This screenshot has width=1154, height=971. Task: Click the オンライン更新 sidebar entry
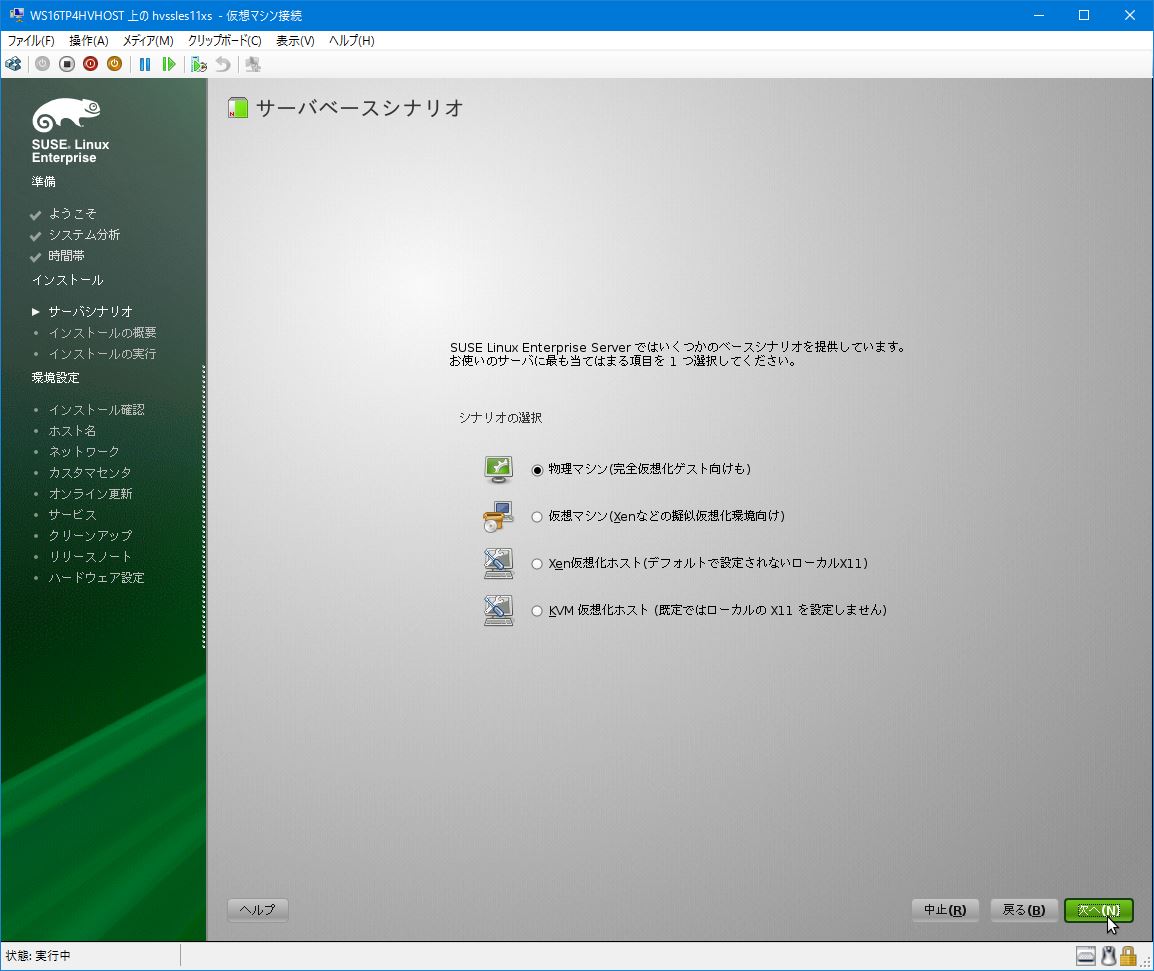click(x=91, y=494)
